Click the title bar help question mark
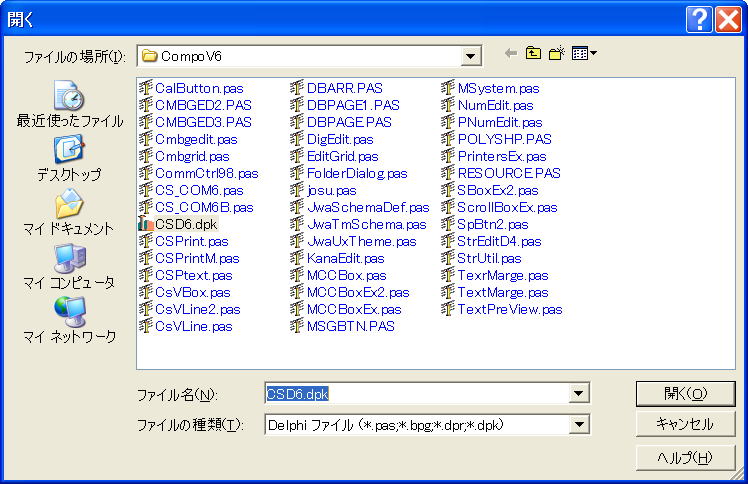The width and height of the screenshot is (748, 484). (699, 20)
